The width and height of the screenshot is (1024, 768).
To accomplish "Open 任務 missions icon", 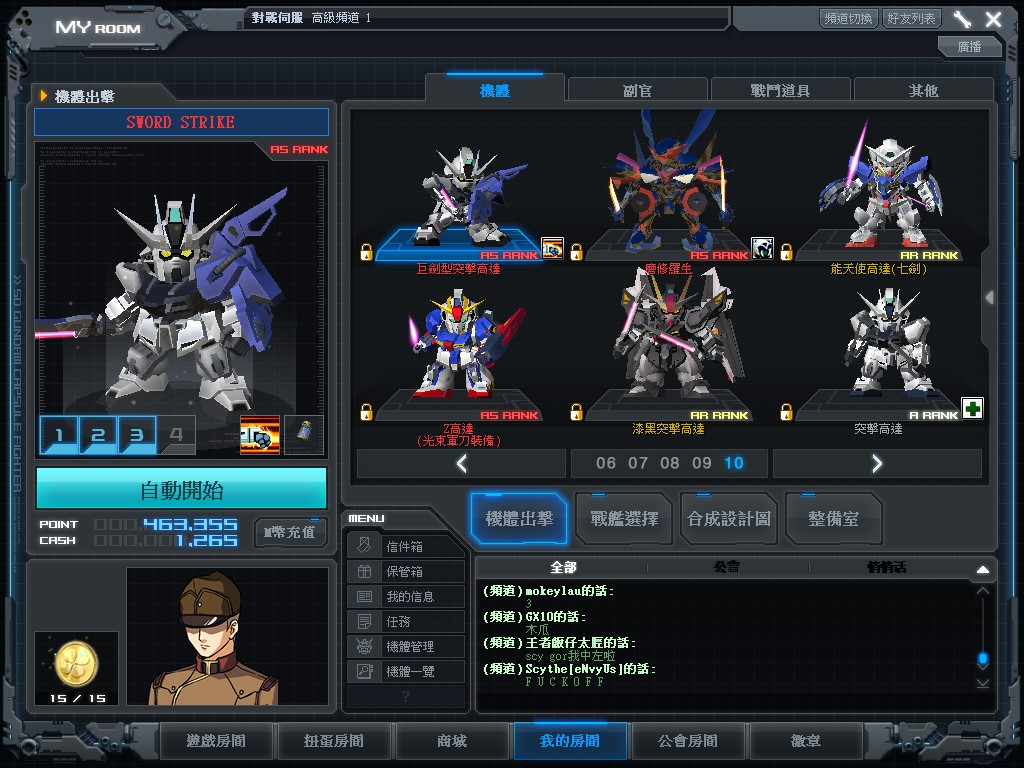I will 364,621.
